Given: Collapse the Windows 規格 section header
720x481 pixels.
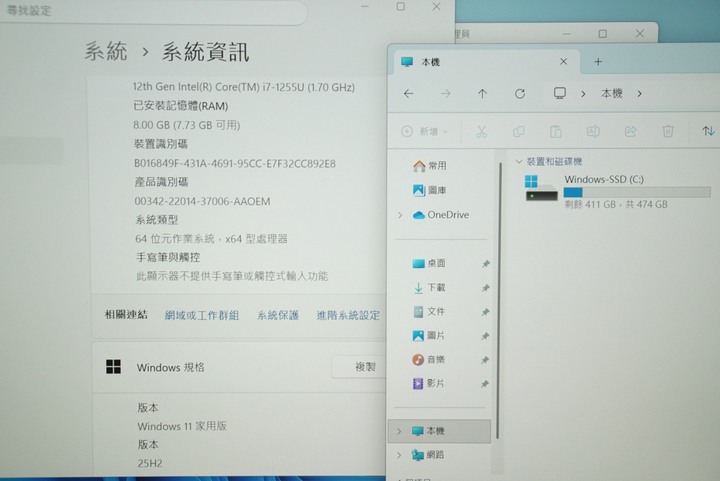Looking at the screenshot, I should (239, 367).
